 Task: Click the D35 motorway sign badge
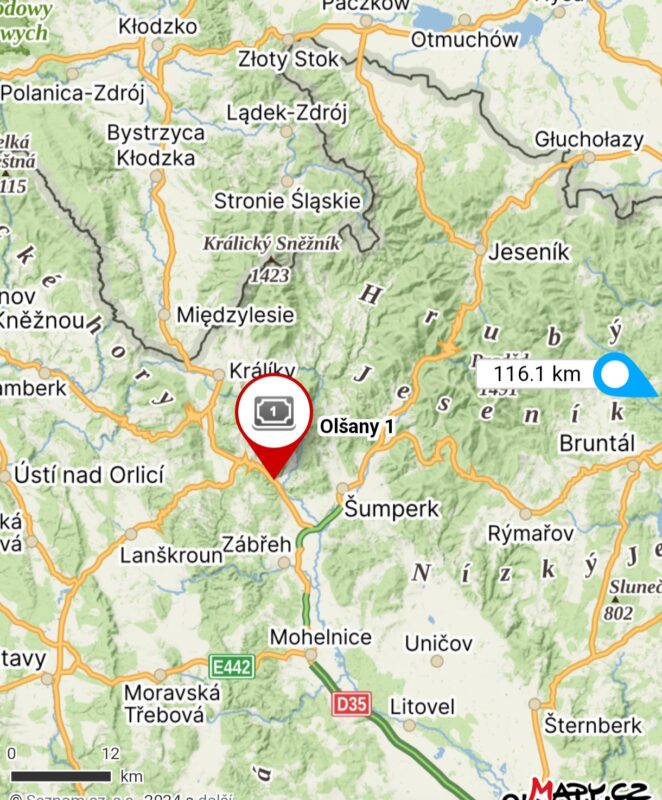[x=351, y=705]
